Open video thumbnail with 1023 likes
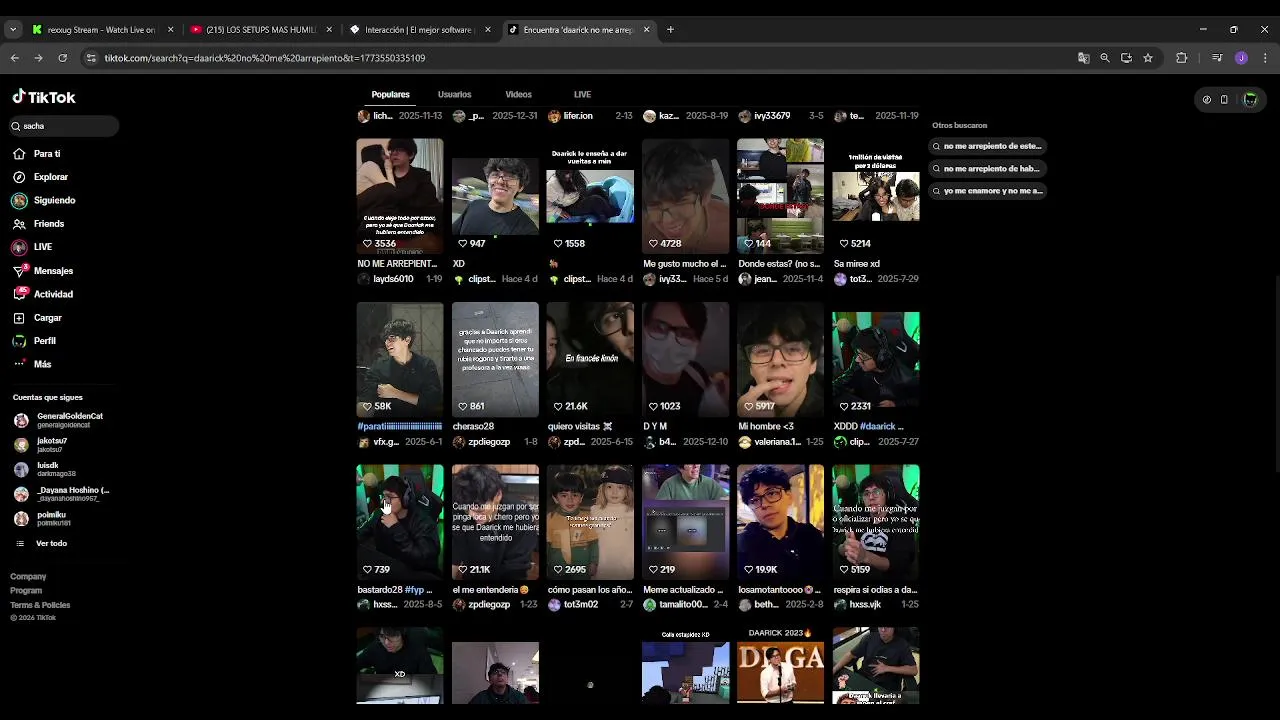1280x720 pixels. (686, 359)
